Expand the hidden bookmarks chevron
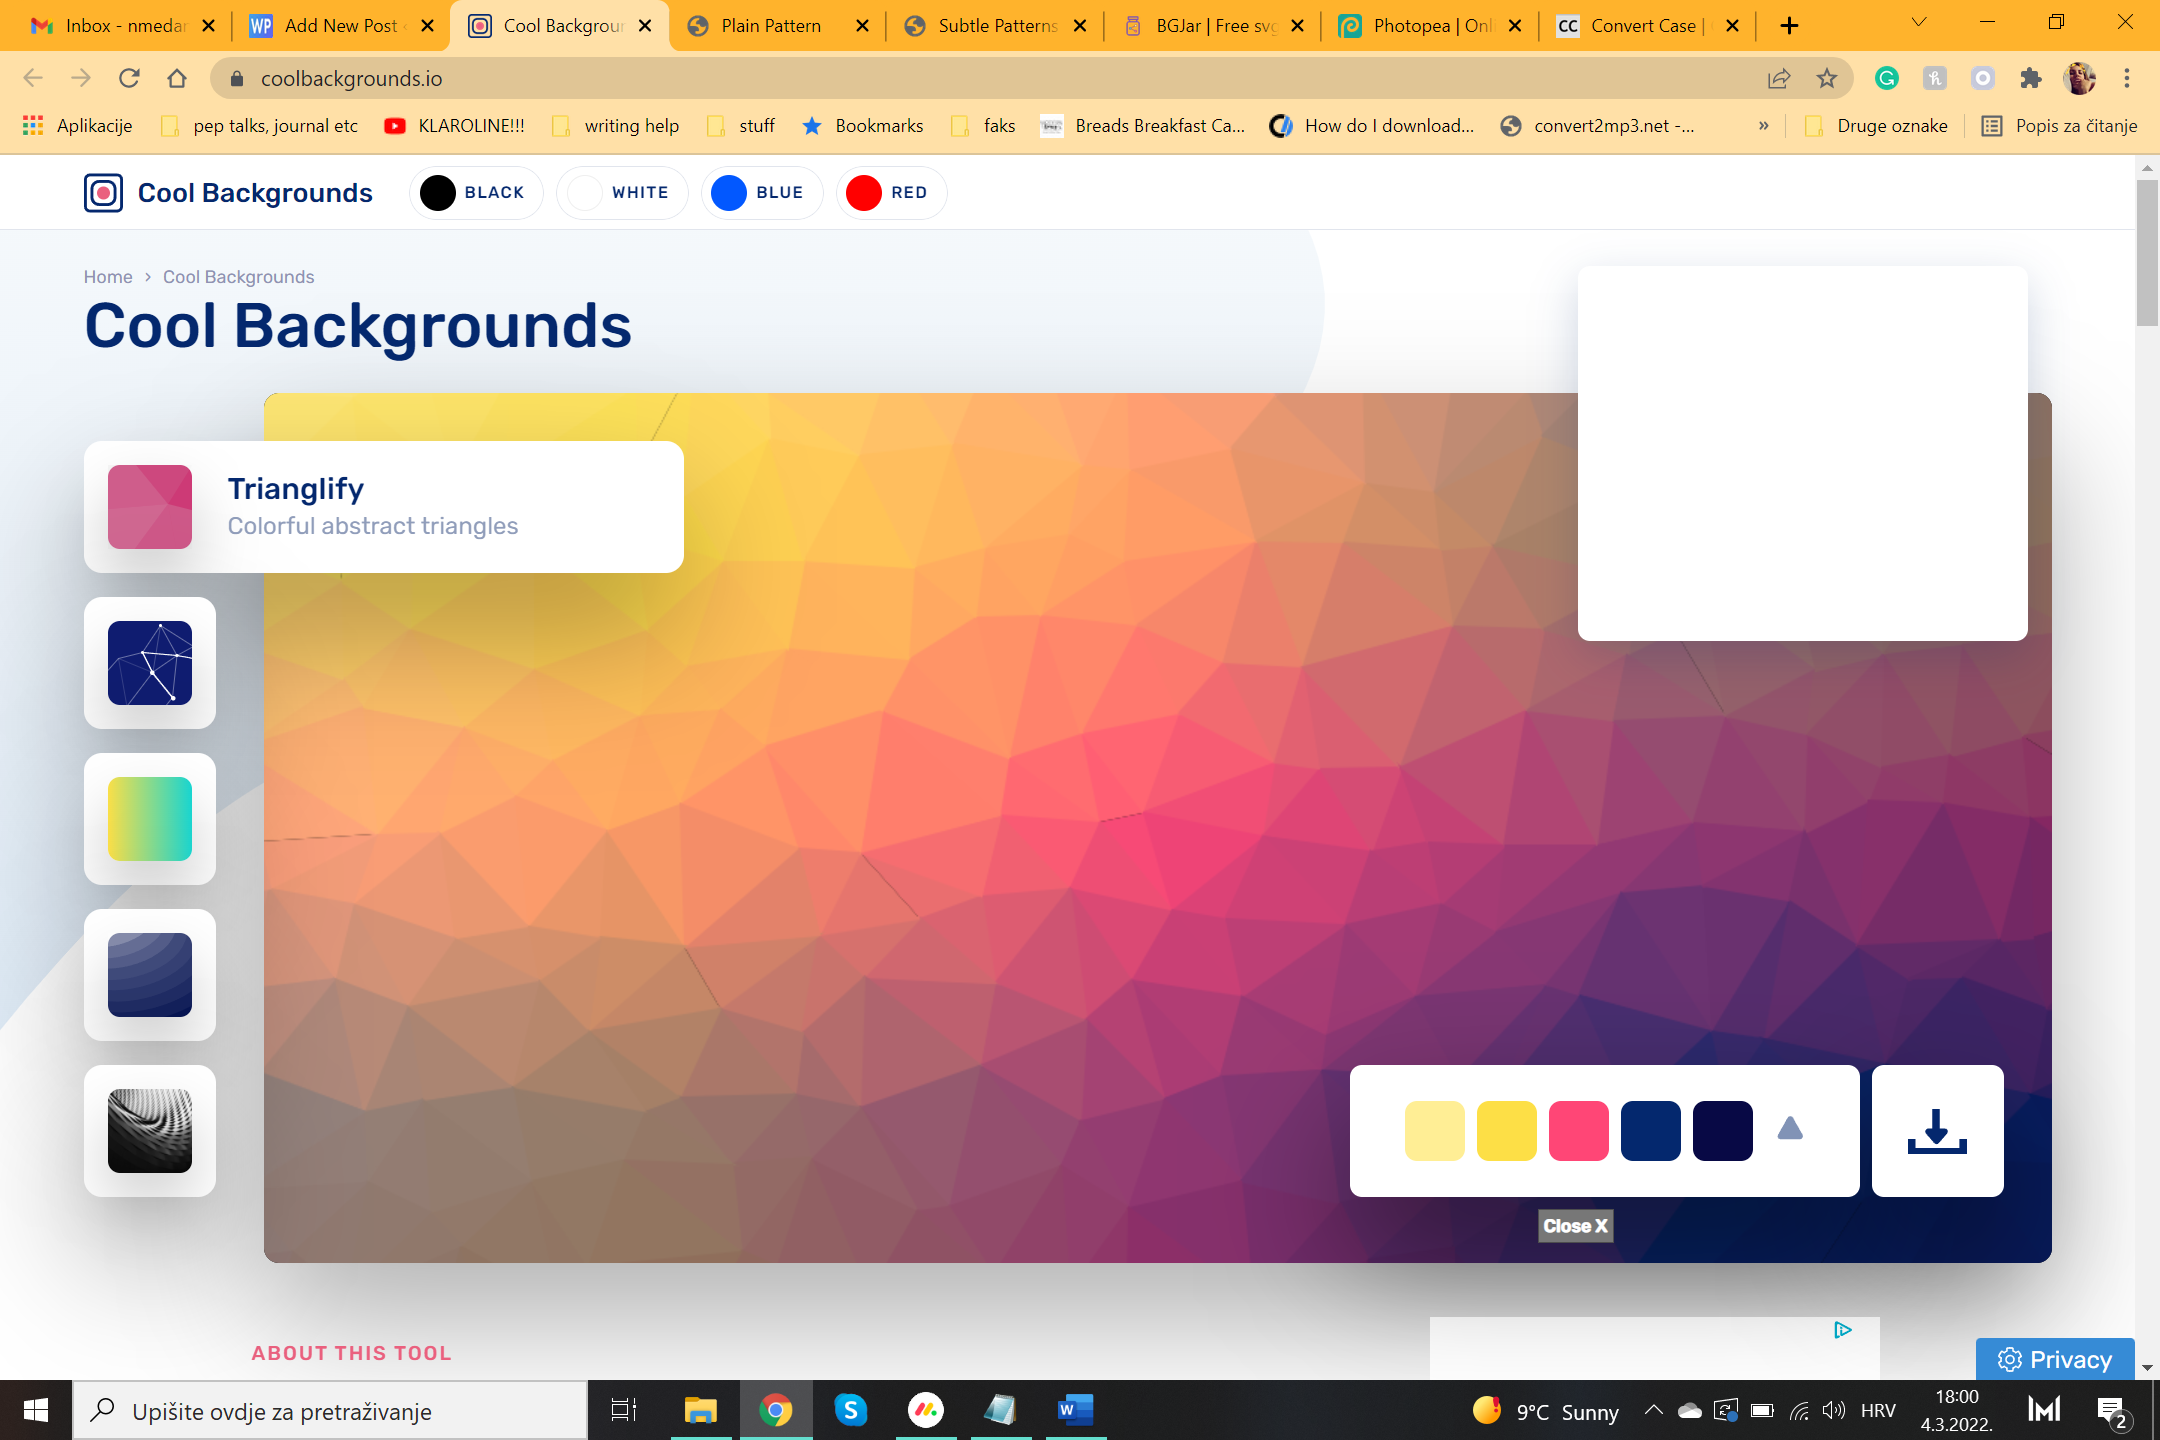 click(1764, 126)
